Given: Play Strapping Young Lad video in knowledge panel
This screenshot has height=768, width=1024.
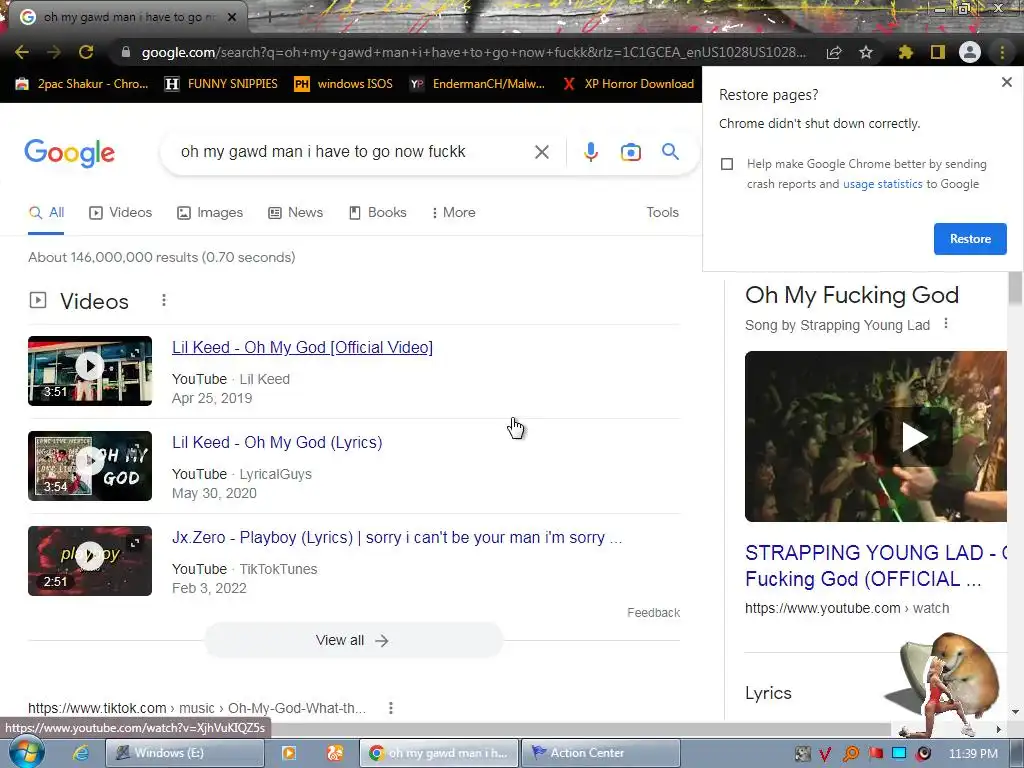Looking at the screenshot, I should (x=875, y=436).
